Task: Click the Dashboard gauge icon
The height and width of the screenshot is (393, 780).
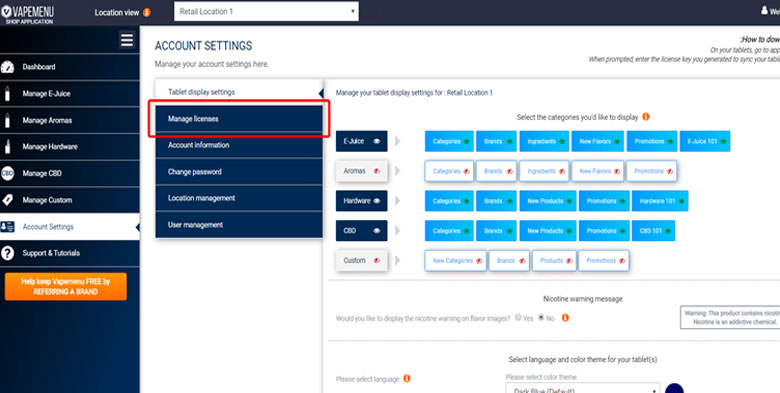Action: pos(7,67)
